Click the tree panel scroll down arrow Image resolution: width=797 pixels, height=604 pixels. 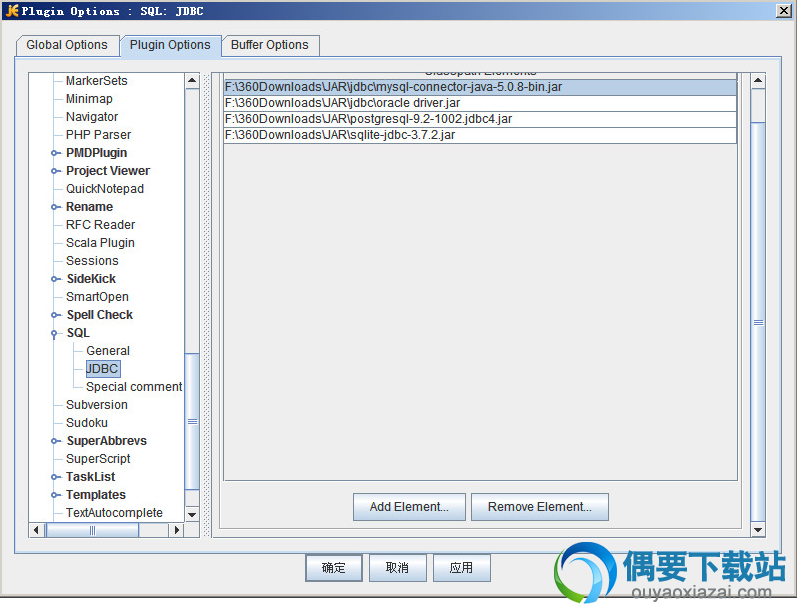tap(192, 515)
